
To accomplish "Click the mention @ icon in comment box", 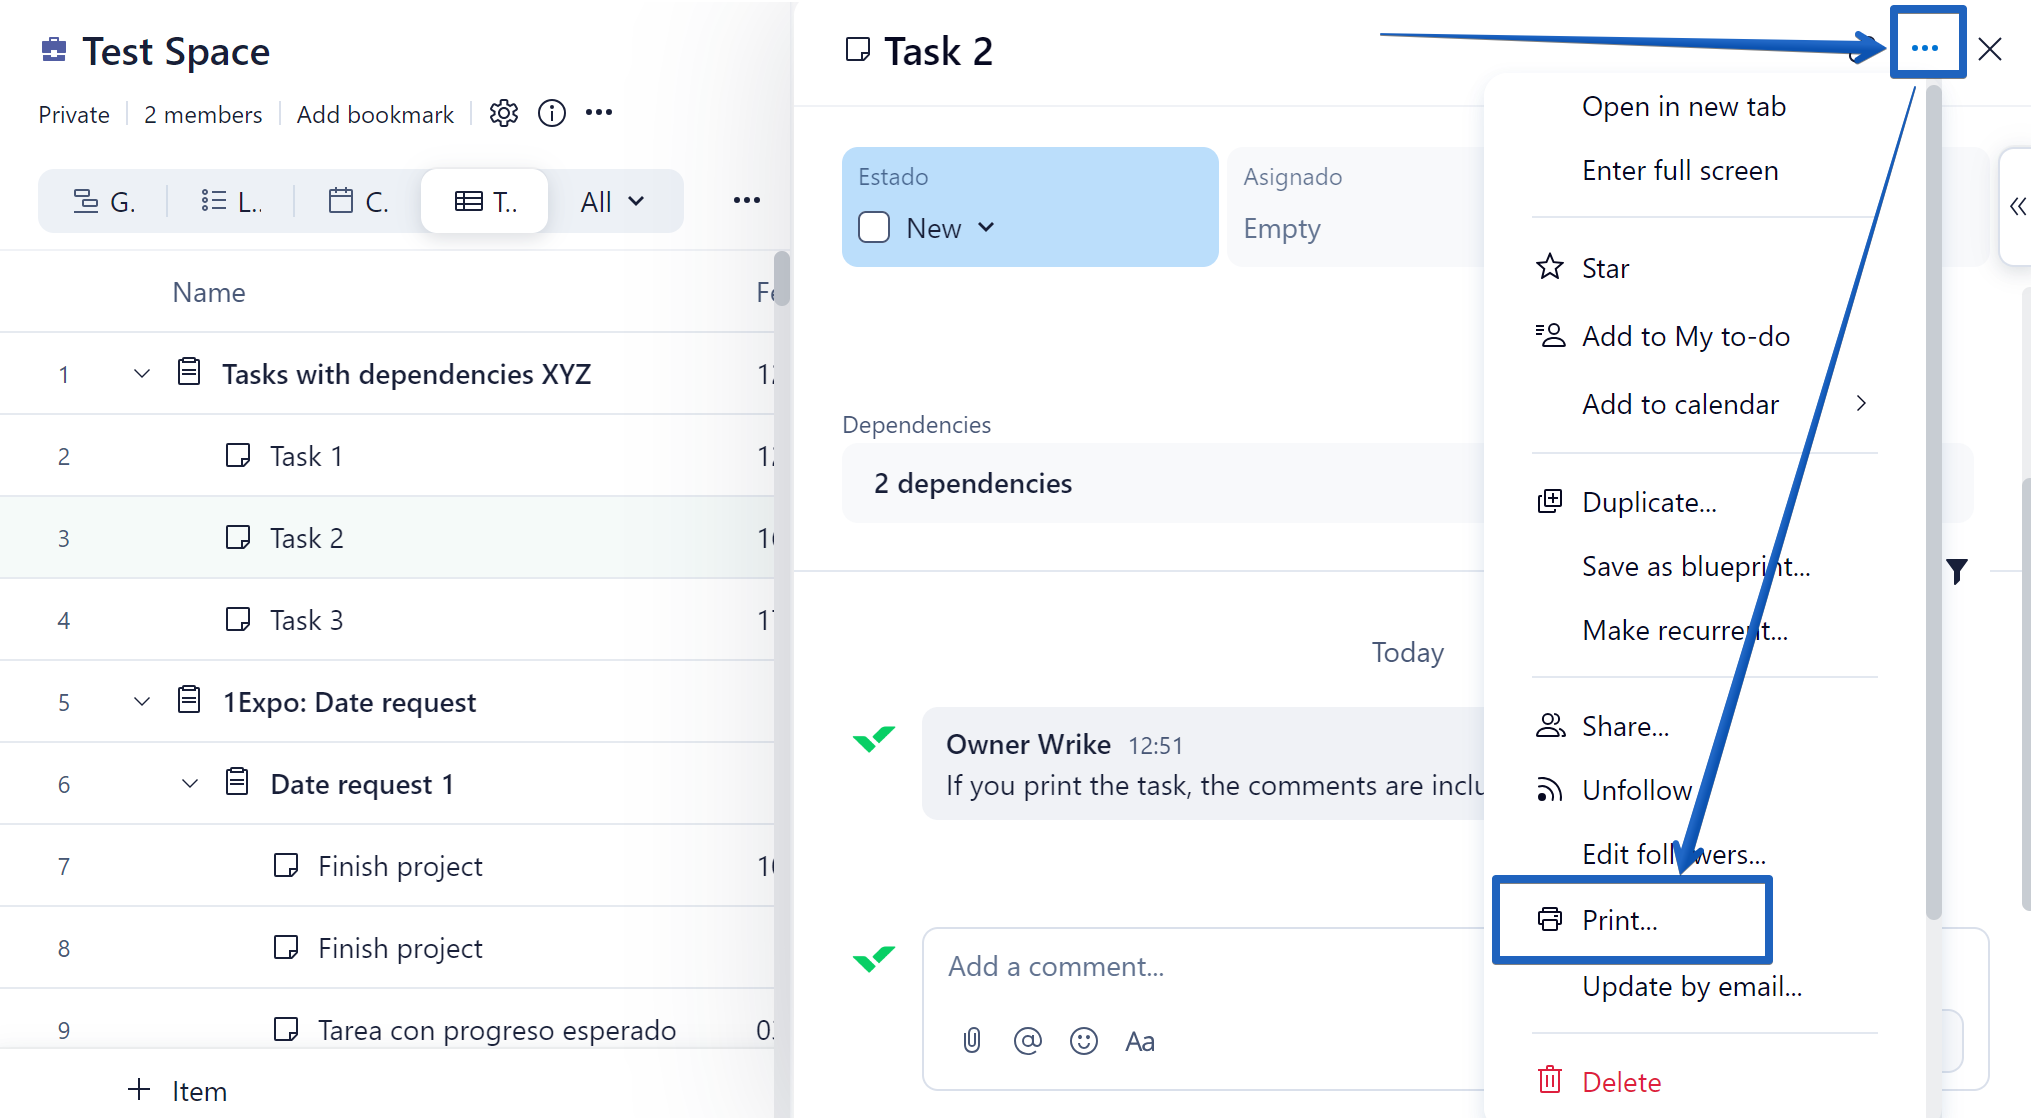I will (1027, 1041).
